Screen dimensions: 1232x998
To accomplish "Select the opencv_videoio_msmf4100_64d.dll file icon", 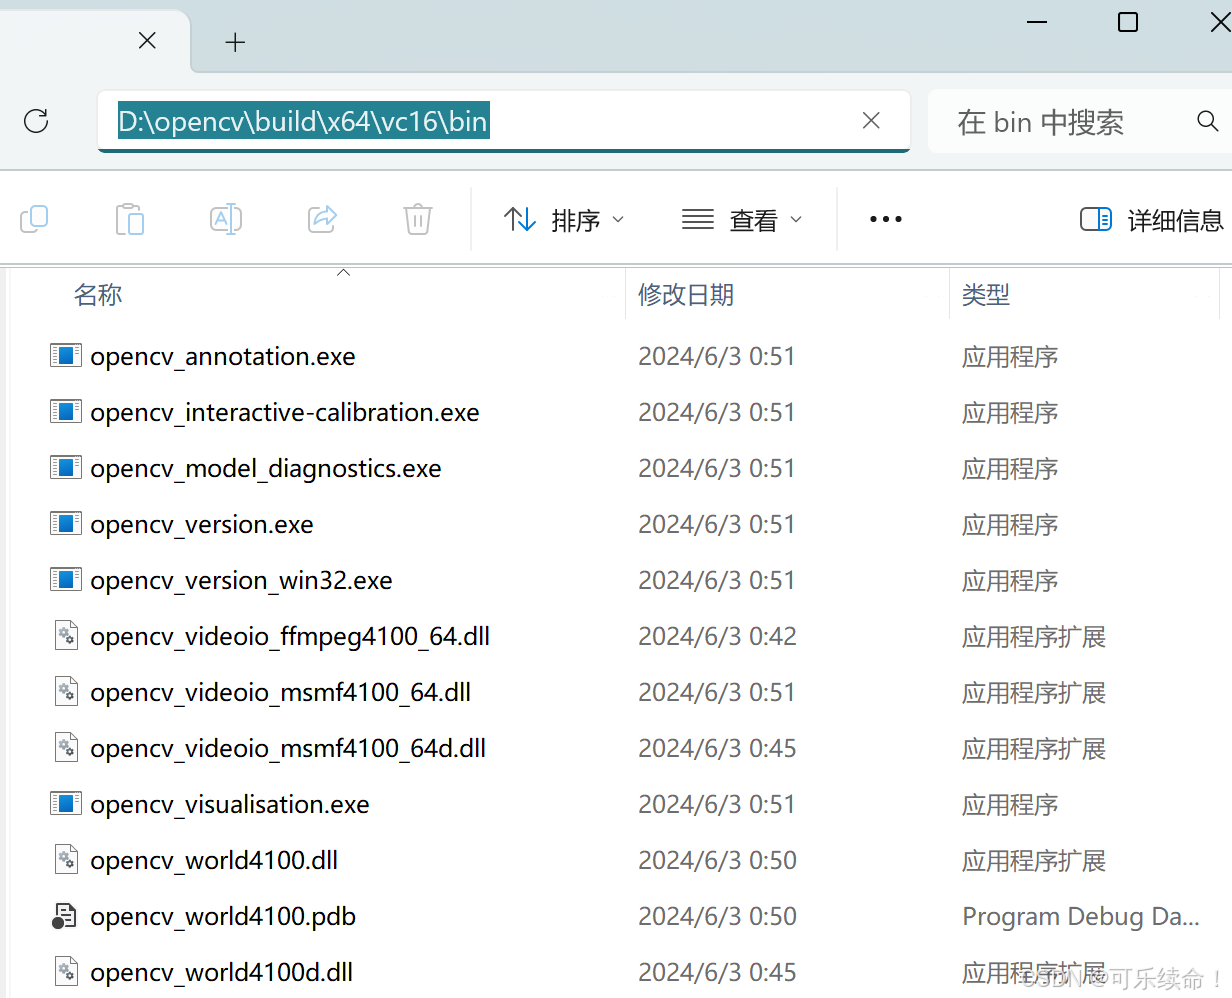I will point(66,747).
